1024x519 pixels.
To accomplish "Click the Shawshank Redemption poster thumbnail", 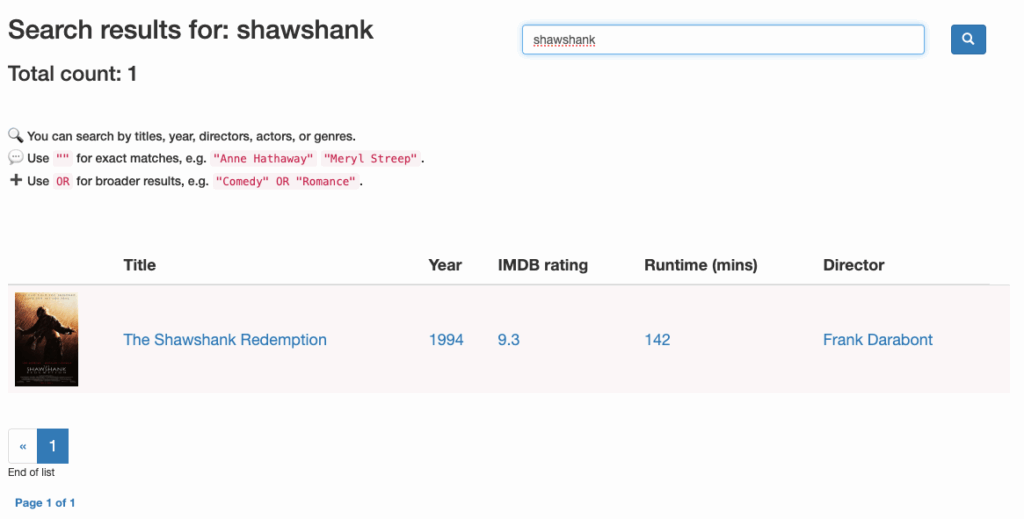I will pos(46,339).
